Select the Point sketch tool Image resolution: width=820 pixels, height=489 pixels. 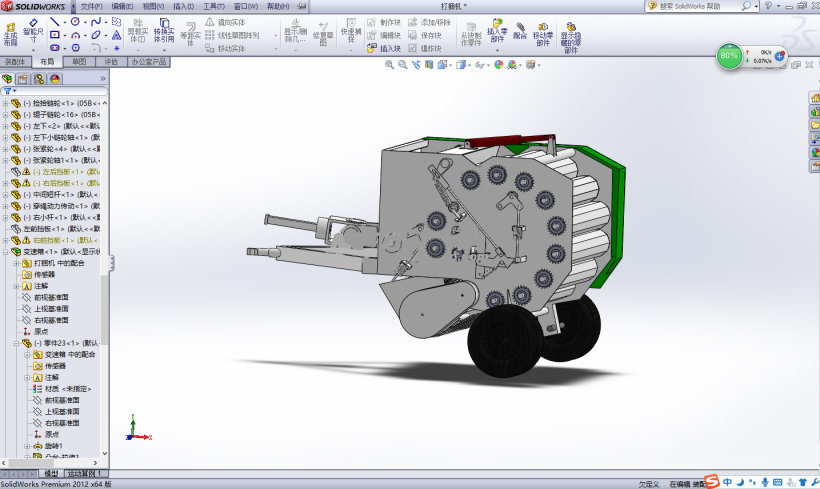[x=117, y=48]
